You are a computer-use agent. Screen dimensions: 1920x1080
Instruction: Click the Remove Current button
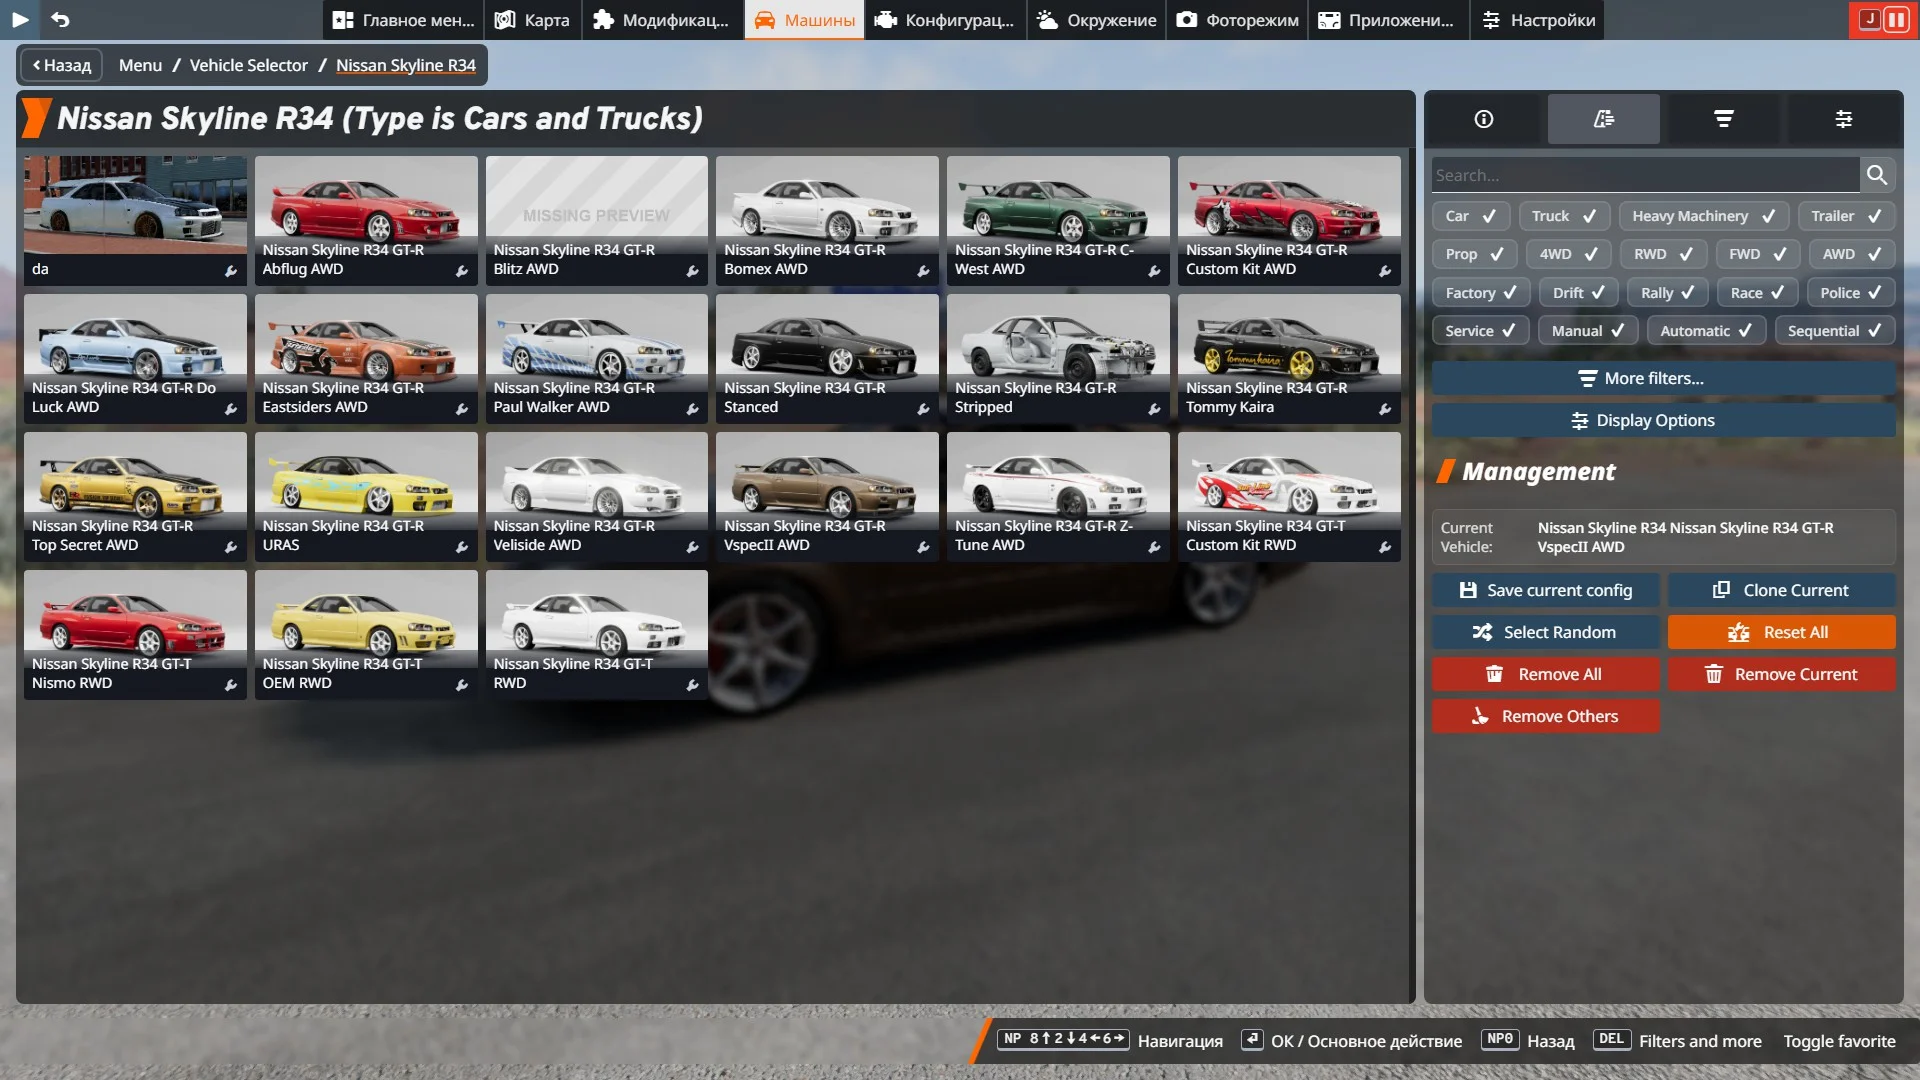pyautogui.click(x=1781, y=674)
